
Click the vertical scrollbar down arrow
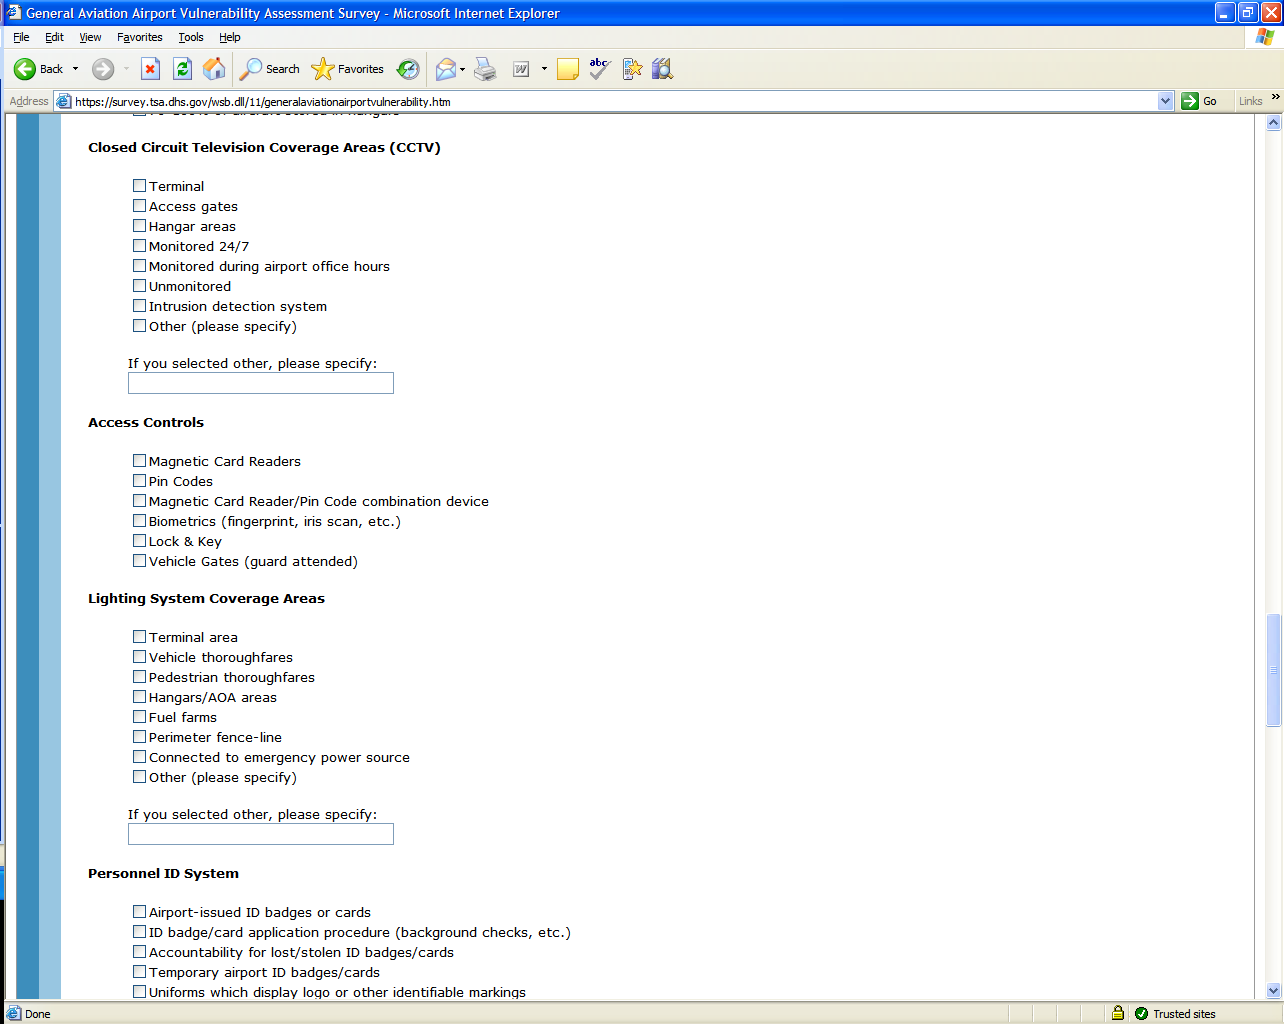(1273, 990)
